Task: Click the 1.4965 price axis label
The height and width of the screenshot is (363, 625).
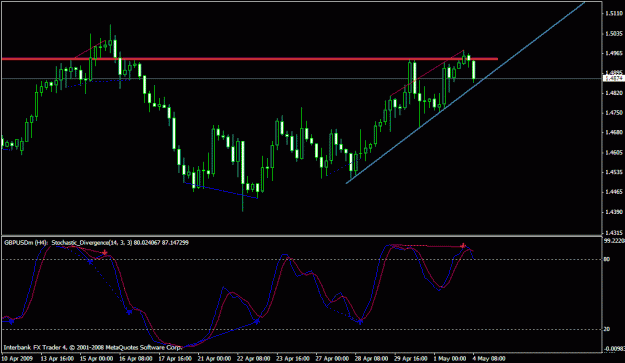Action: pos(614,53)
